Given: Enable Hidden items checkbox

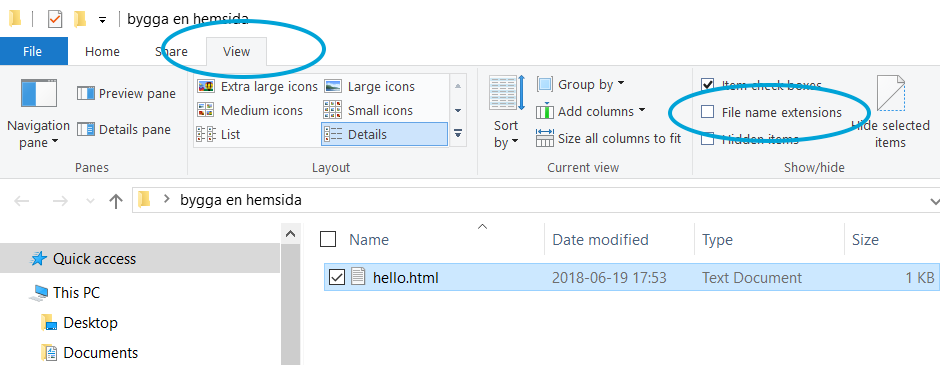Looking at the screenshot, I should point(708,139).
